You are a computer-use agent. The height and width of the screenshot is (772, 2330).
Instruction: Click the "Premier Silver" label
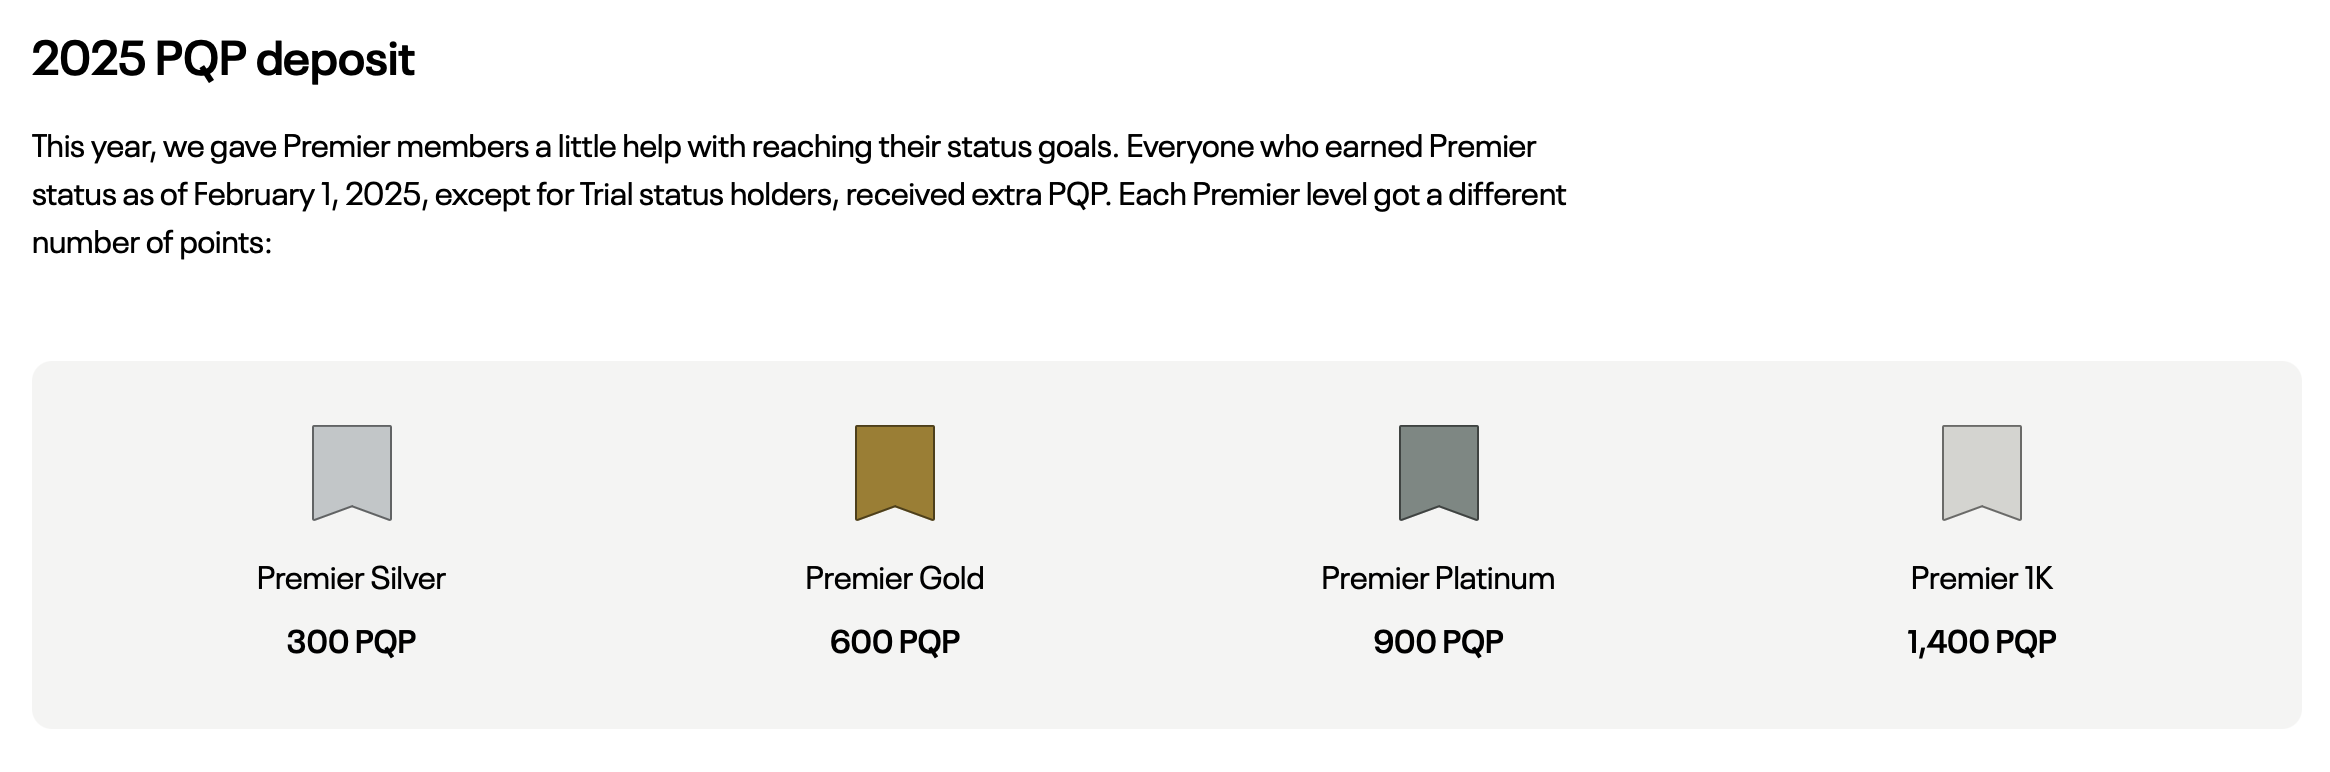(x=351, y=578)
